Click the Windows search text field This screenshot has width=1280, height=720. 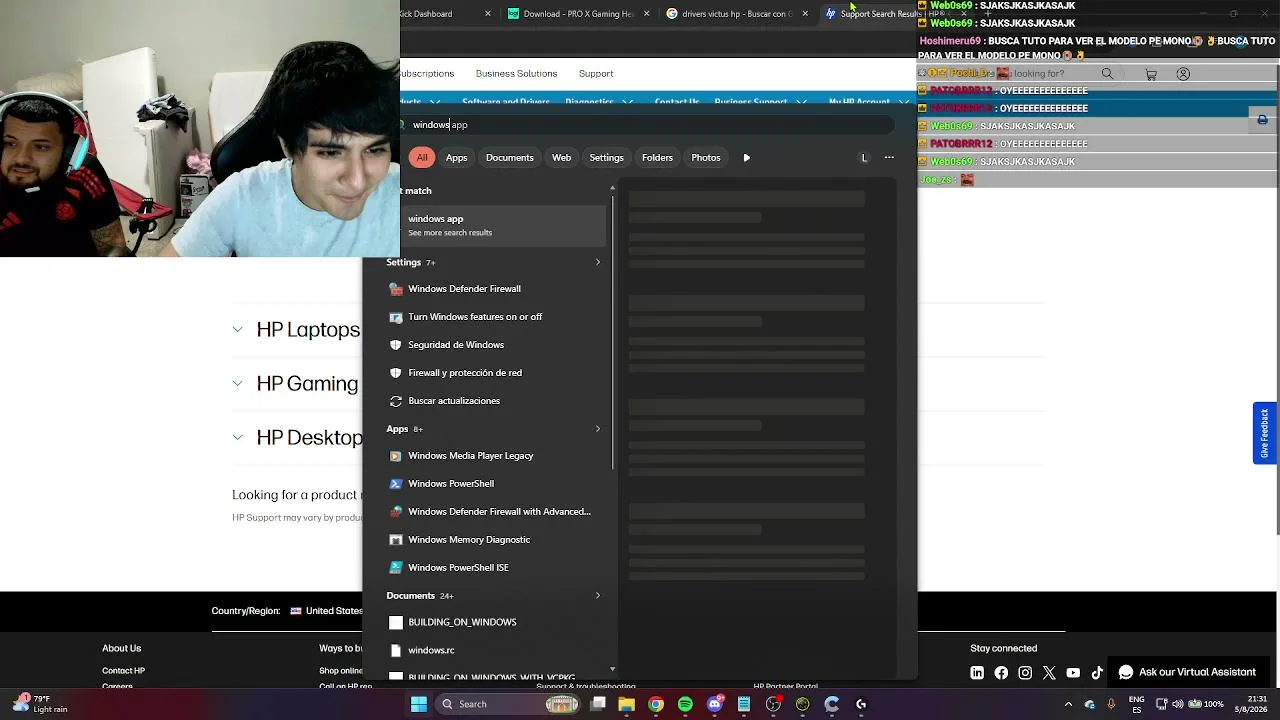tap(648, 125)
